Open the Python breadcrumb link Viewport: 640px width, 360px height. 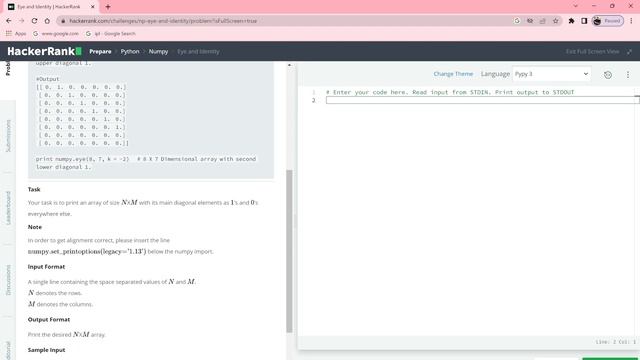[130, 51]
